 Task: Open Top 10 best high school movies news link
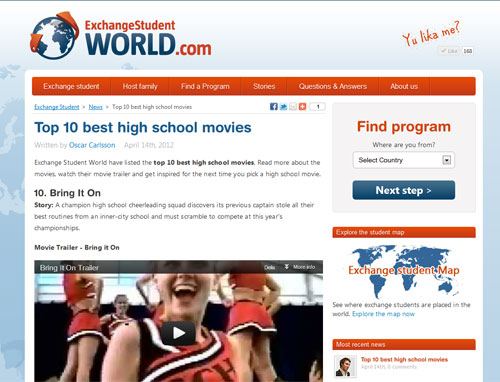tap(404, 359)
